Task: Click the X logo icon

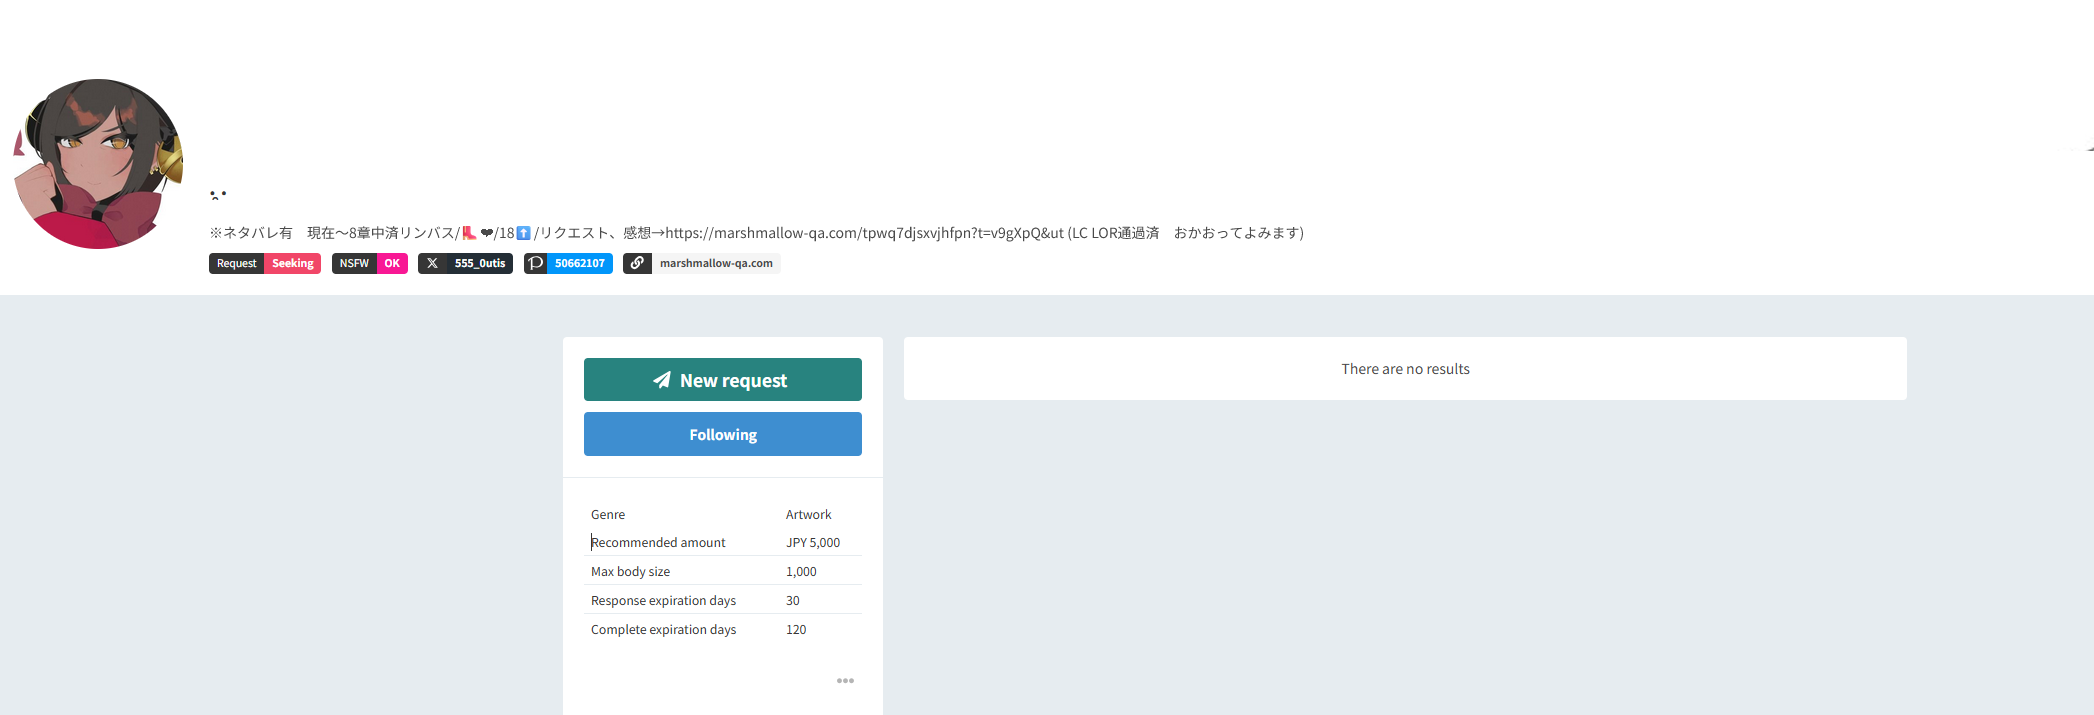Action: click(432, 263)
